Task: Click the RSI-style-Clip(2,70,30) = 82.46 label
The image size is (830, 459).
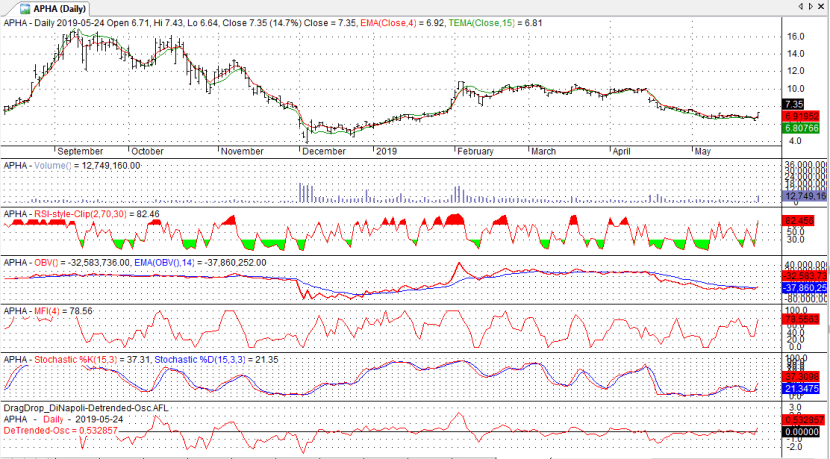Action: pos(97,214)
